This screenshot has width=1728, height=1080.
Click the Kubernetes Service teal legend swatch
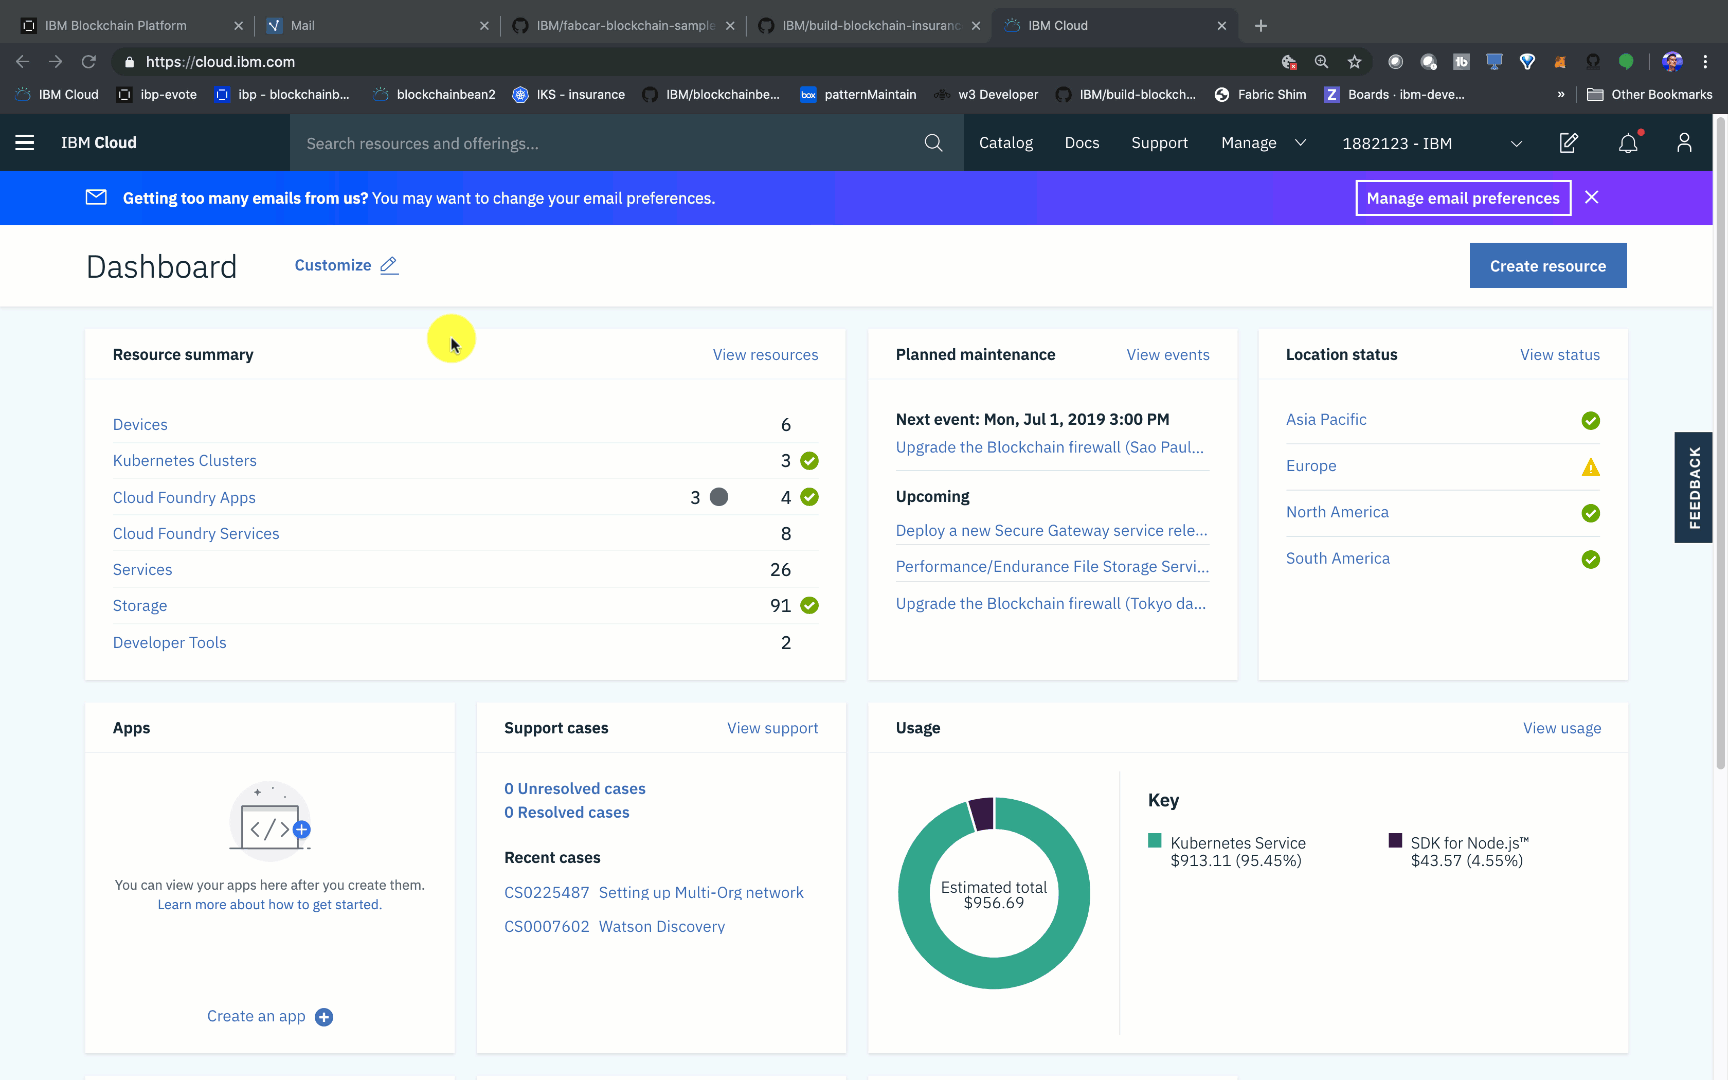1155,841
